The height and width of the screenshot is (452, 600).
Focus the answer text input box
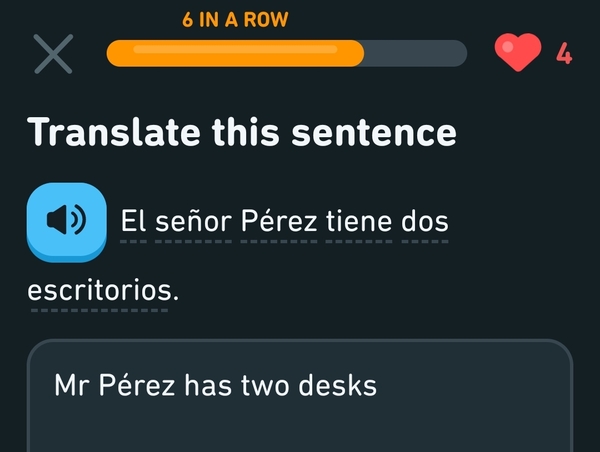pyautogui.click(x=300, y=420)
